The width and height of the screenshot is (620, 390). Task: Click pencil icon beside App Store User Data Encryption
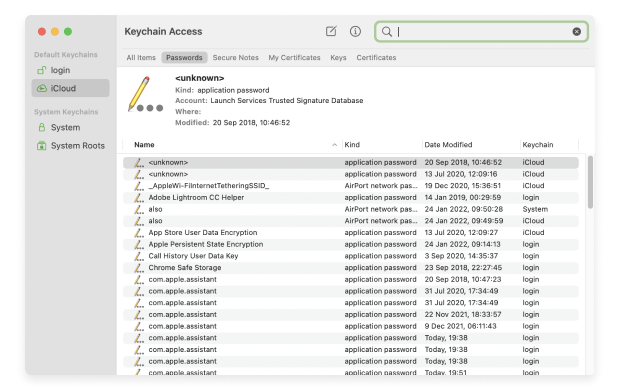(x=139, y=233)
